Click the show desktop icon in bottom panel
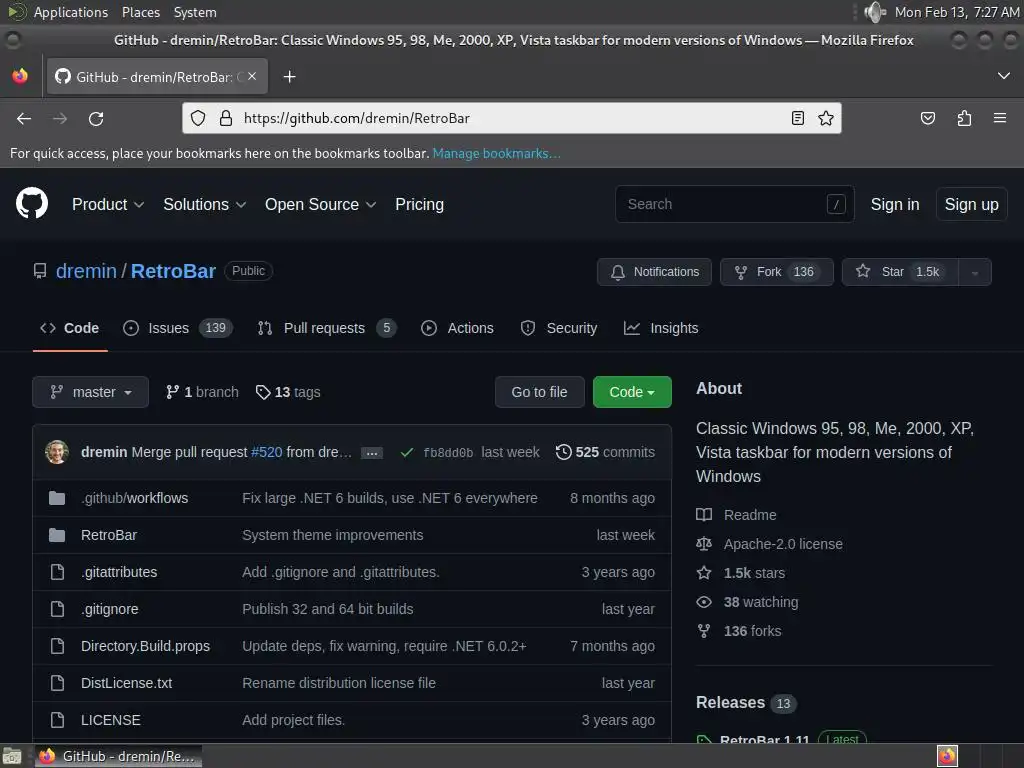The height and width of the screenshot is (768, 1024). (x=12, y=756)
